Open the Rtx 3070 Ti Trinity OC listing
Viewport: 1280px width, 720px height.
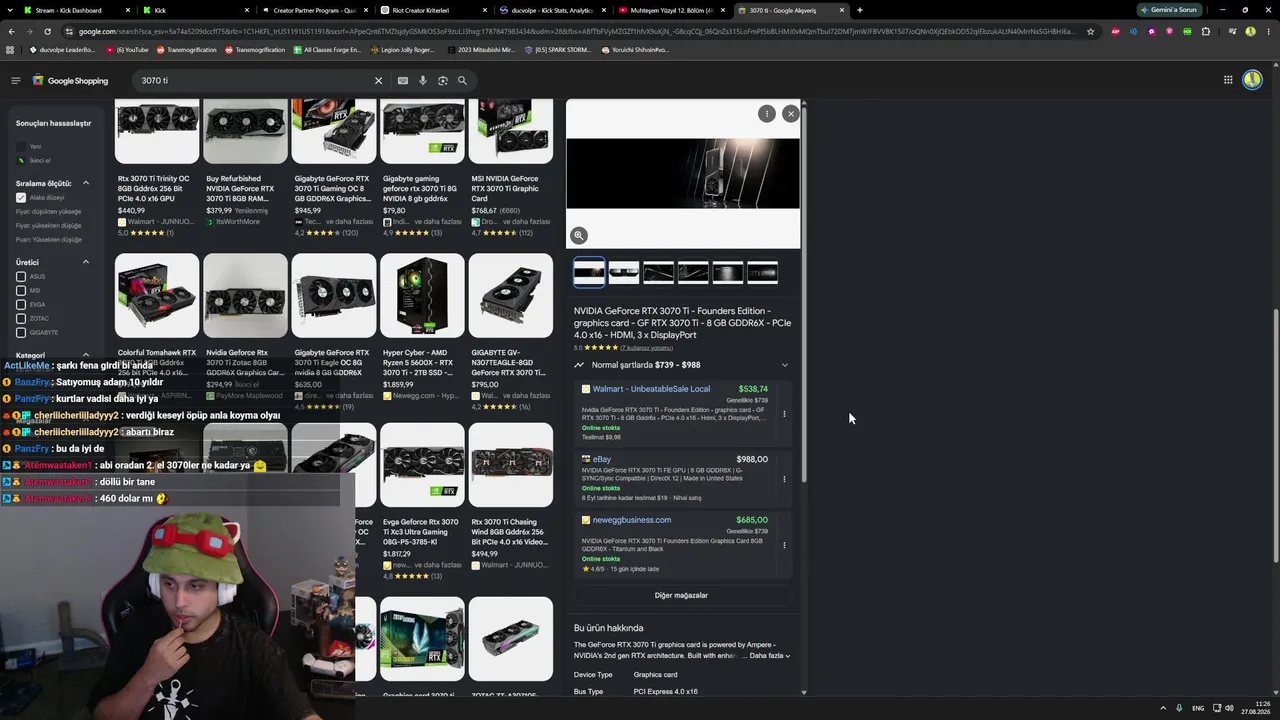157,167
